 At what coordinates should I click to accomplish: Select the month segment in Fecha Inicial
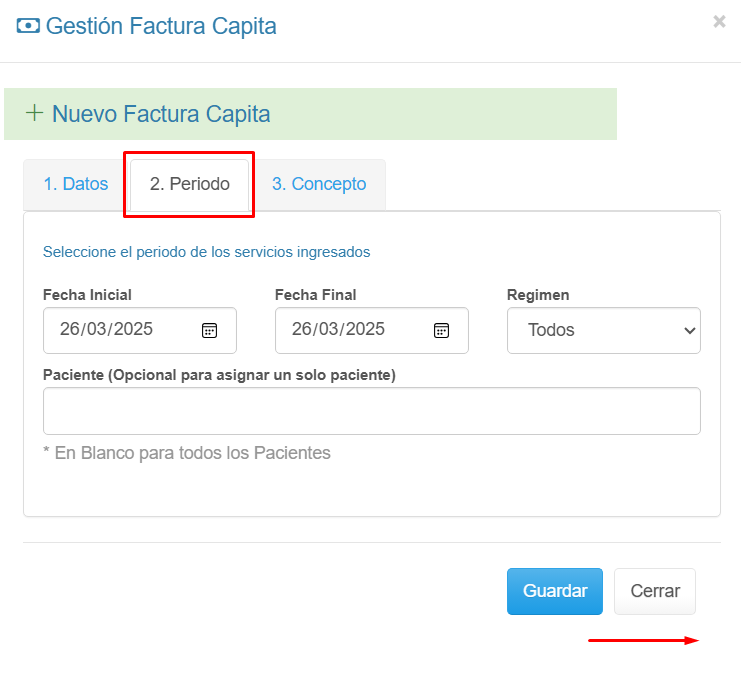click(x=97, y=329)
